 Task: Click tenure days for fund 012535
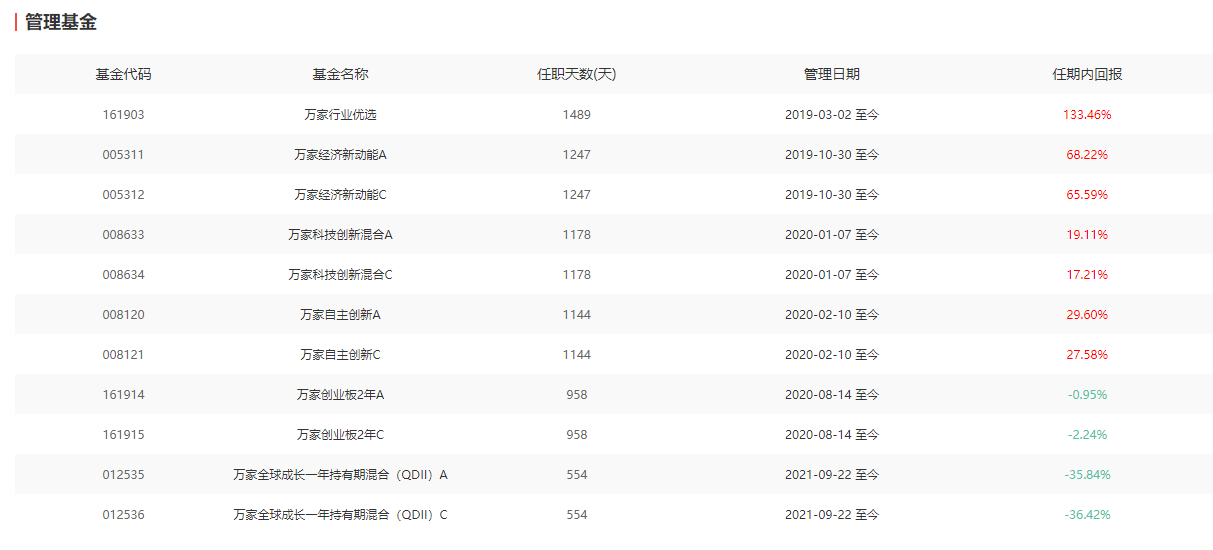tap(577, 475)
